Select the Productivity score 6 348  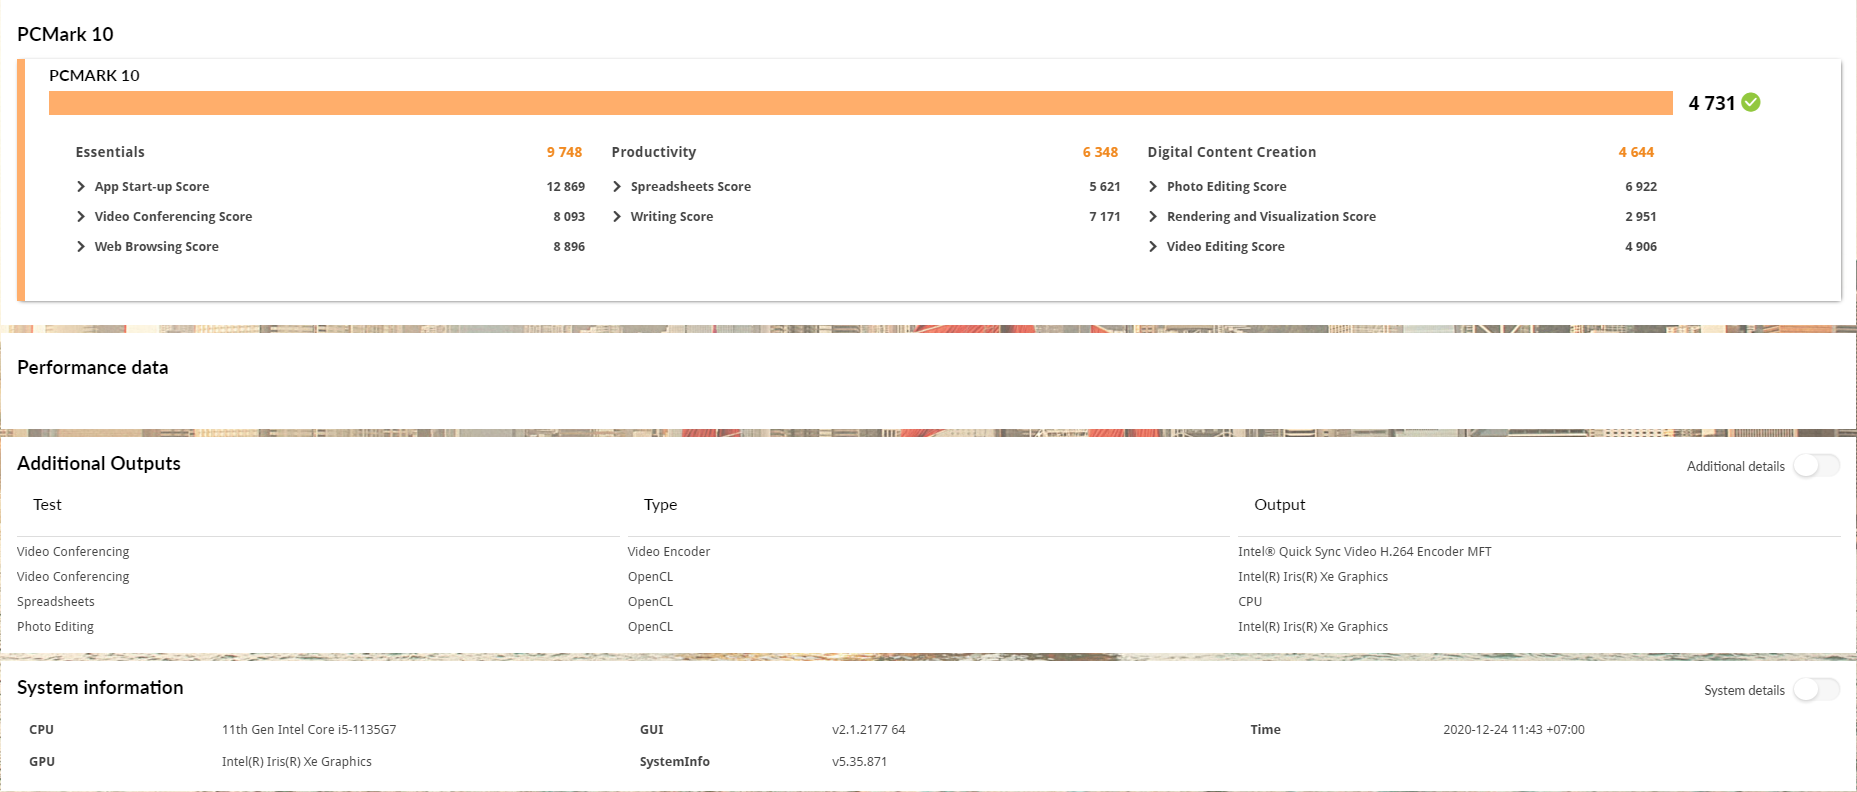tap(1100, 152)
